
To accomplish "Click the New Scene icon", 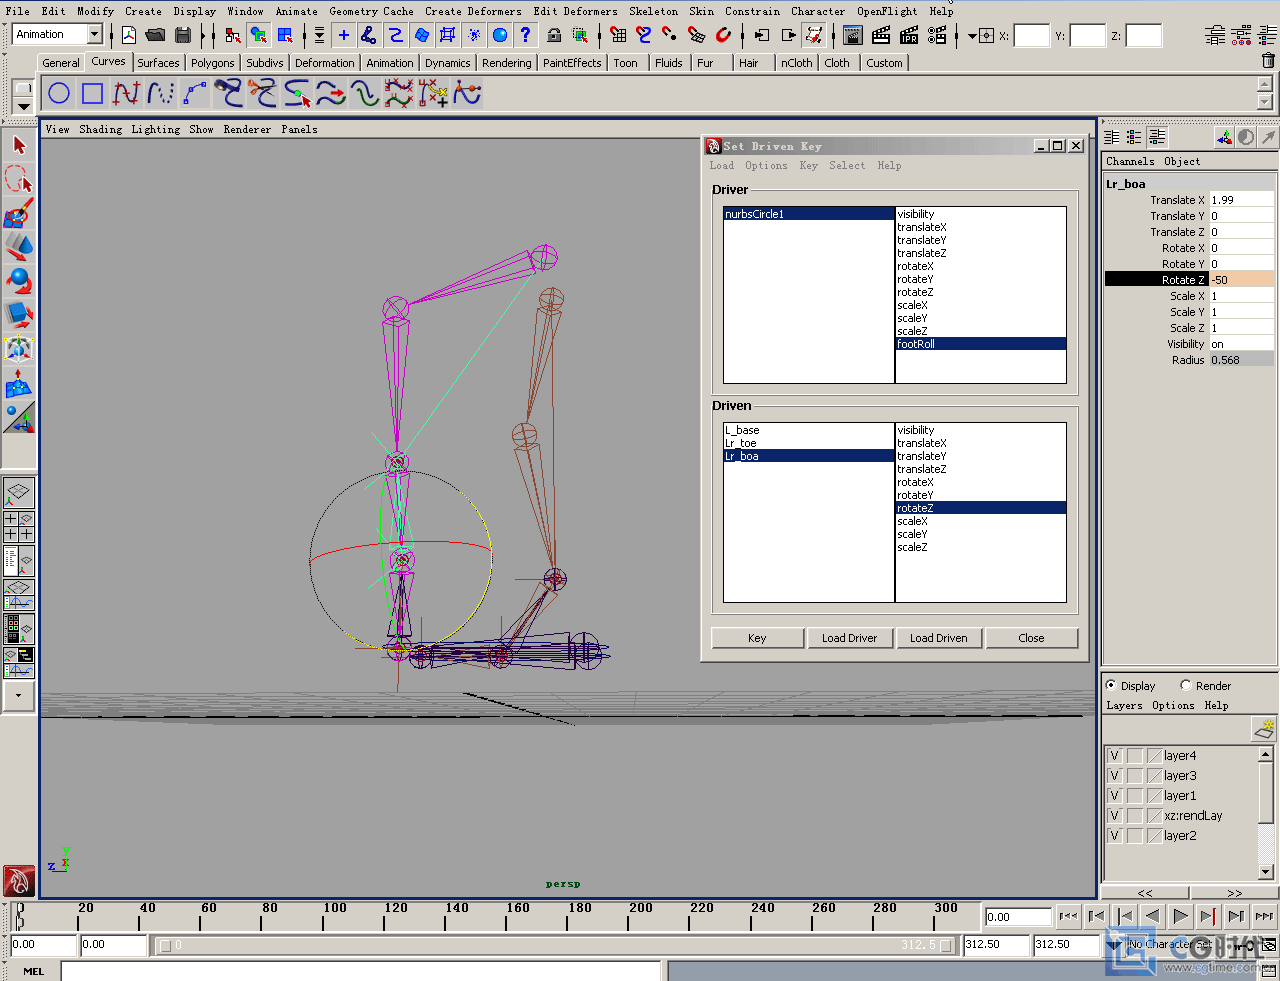I will [129, 35].
